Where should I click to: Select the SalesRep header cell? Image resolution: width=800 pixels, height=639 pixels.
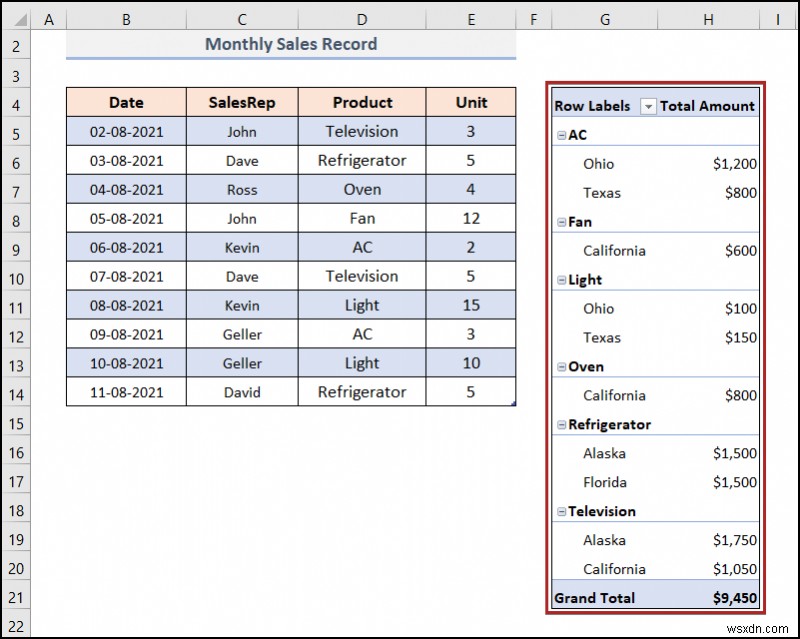tap(242, 102)
